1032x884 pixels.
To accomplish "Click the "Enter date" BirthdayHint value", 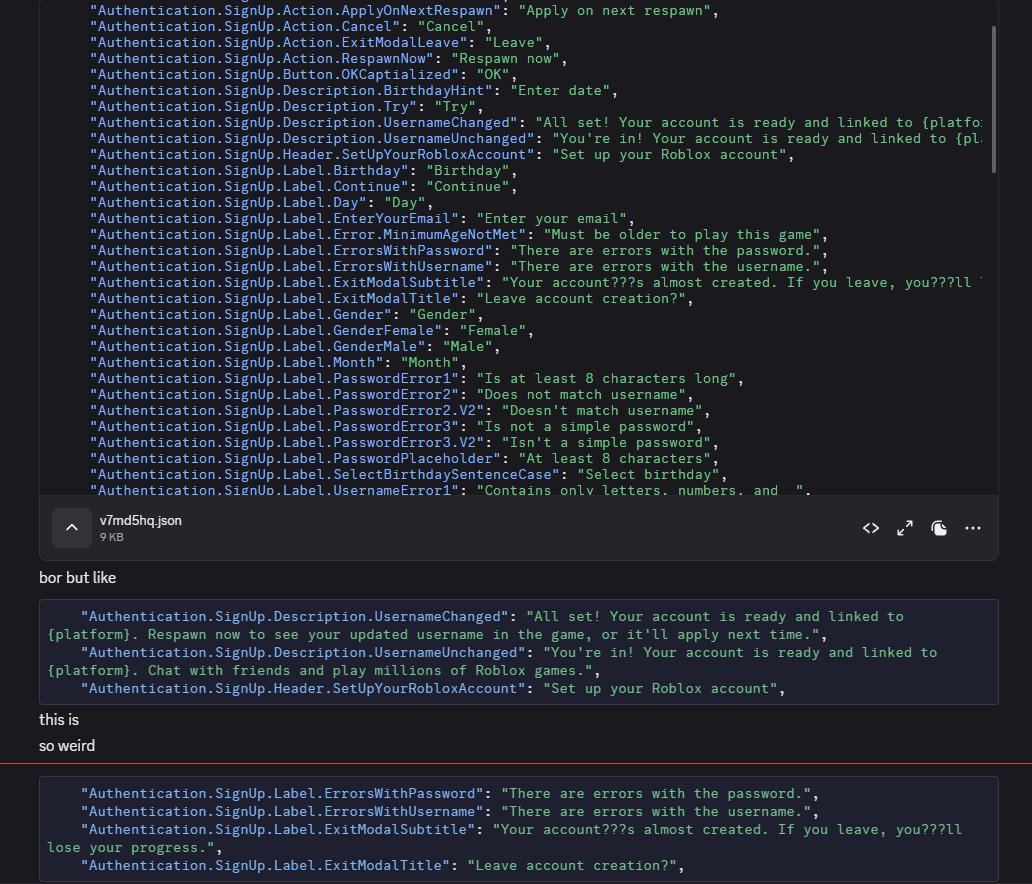I will (560, 90).
